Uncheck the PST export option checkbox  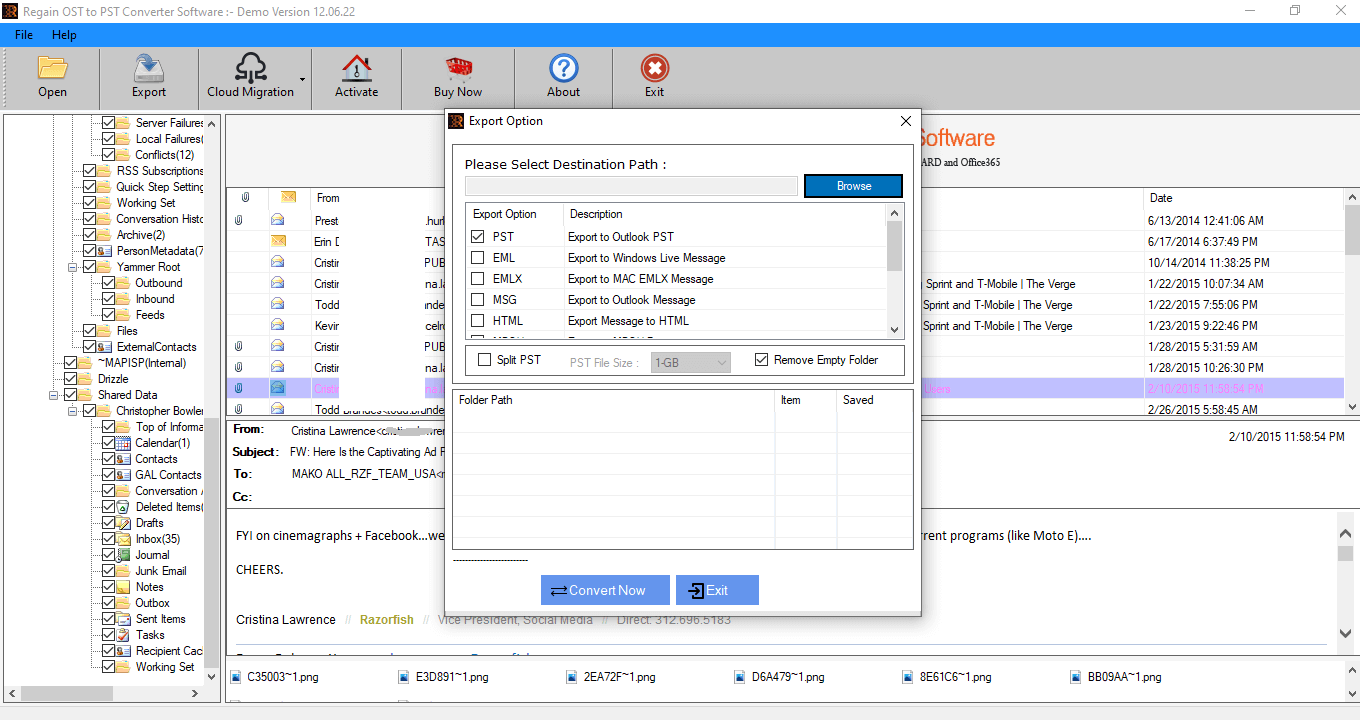click(478, 237)
